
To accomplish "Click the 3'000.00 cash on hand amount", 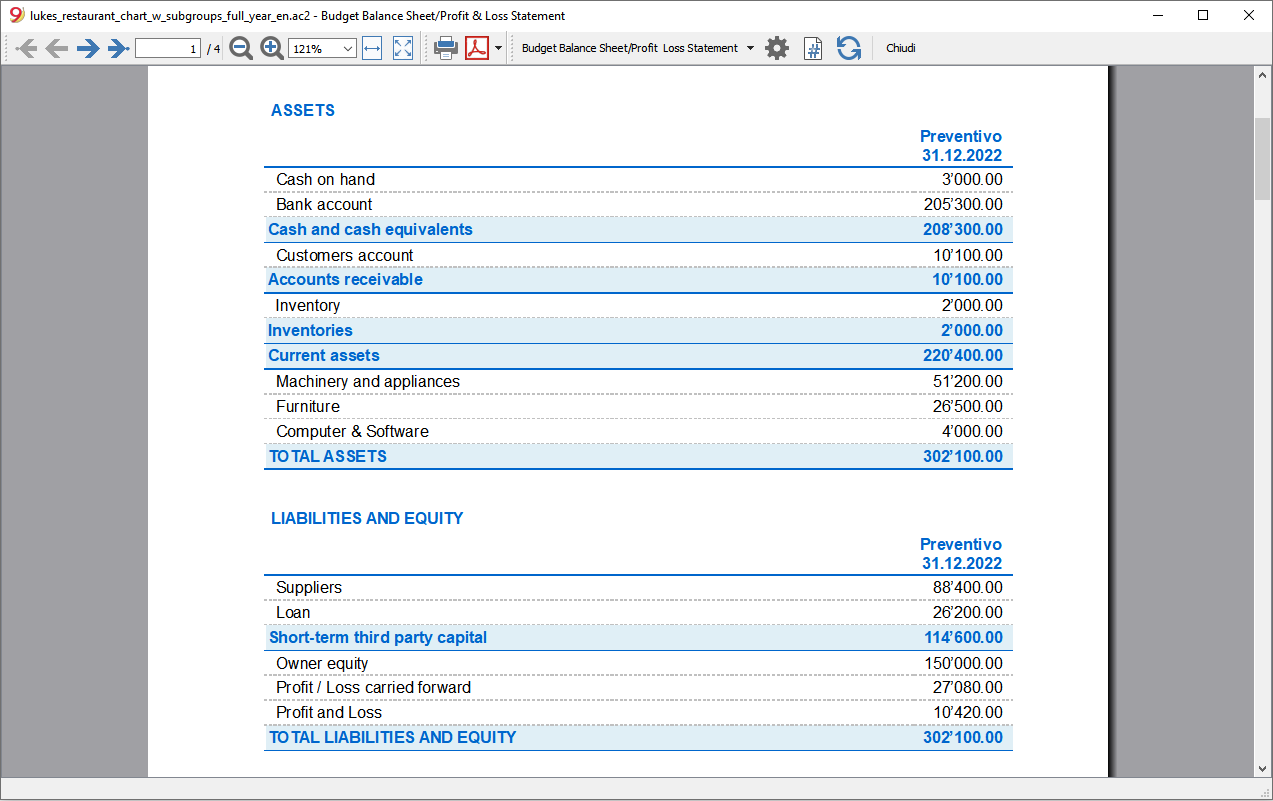I will coord(972,180).
